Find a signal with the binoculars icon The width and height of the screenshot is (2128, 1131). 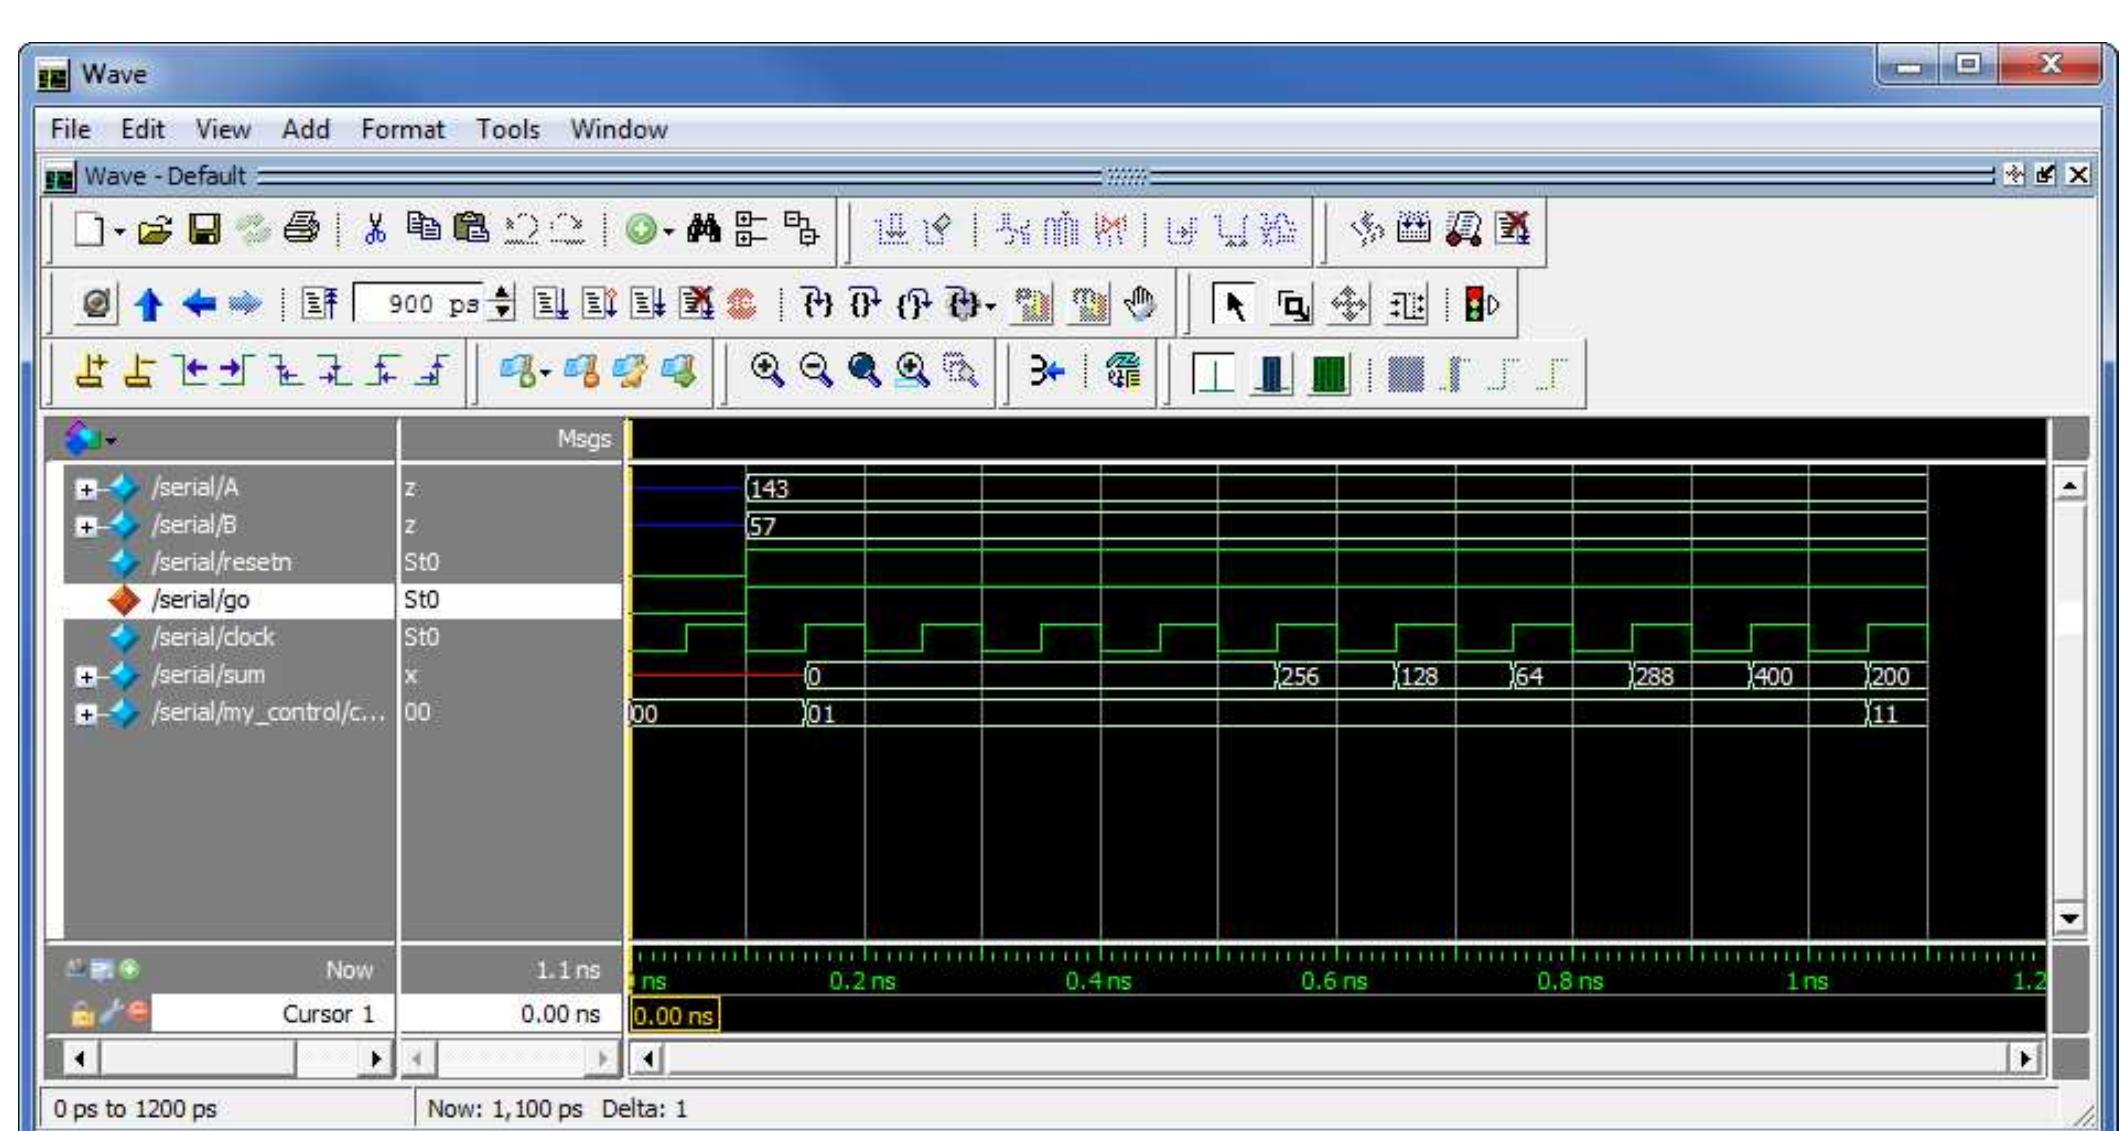click(x=704, y=230)
